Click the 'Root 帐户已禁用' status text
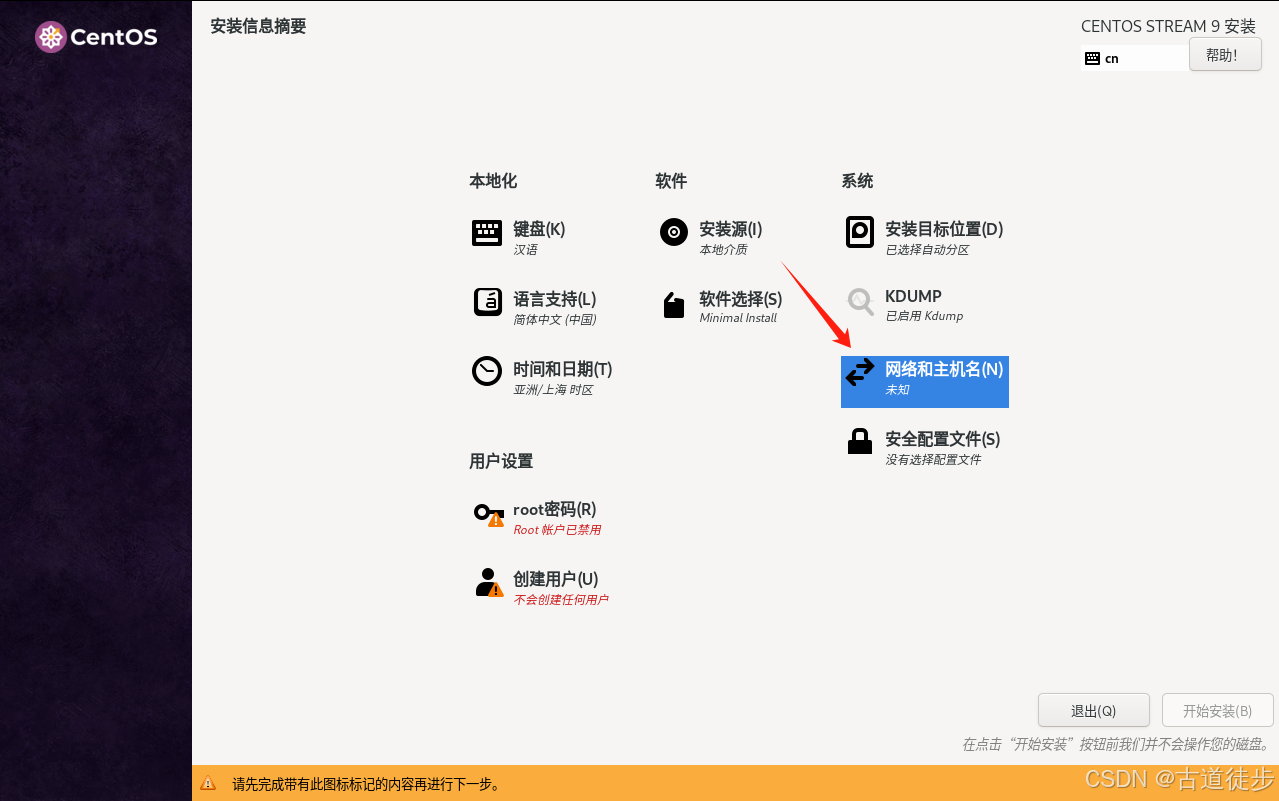 click(557, 530)
